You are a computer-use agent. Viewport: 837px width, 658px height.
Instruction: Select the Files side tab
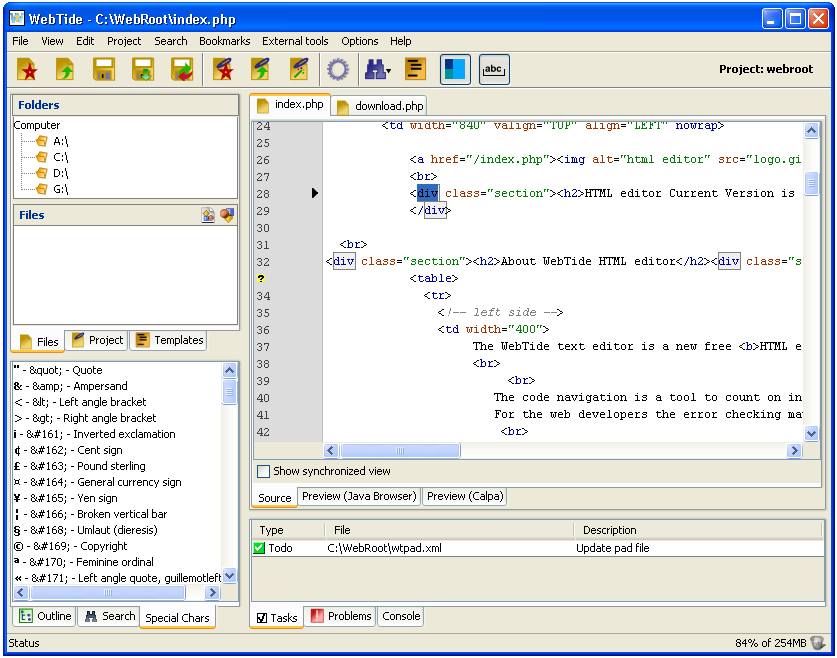(38, 342)
